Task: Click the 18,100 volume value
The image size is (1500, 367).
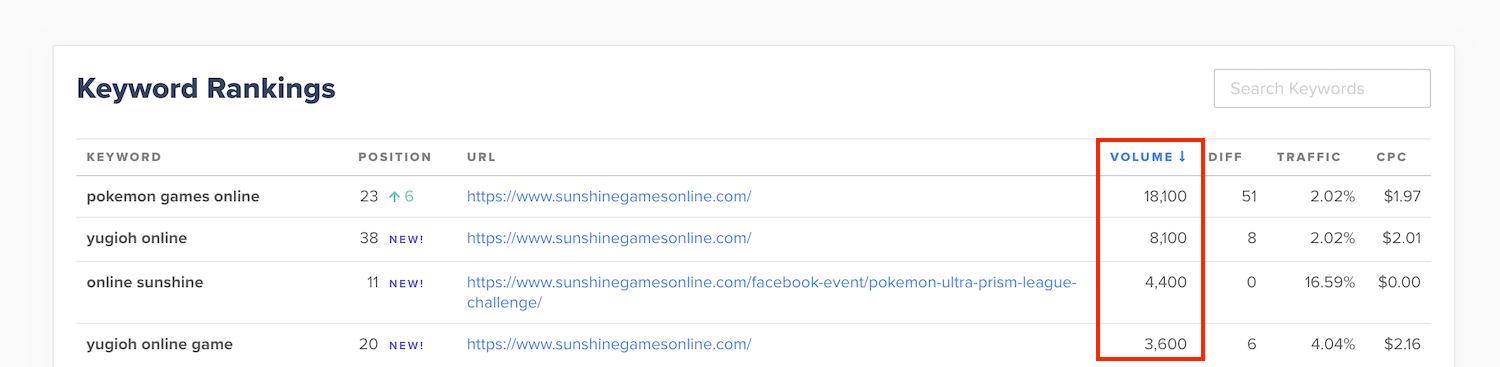Action: pyautogui.click(x=1165, y=196)
